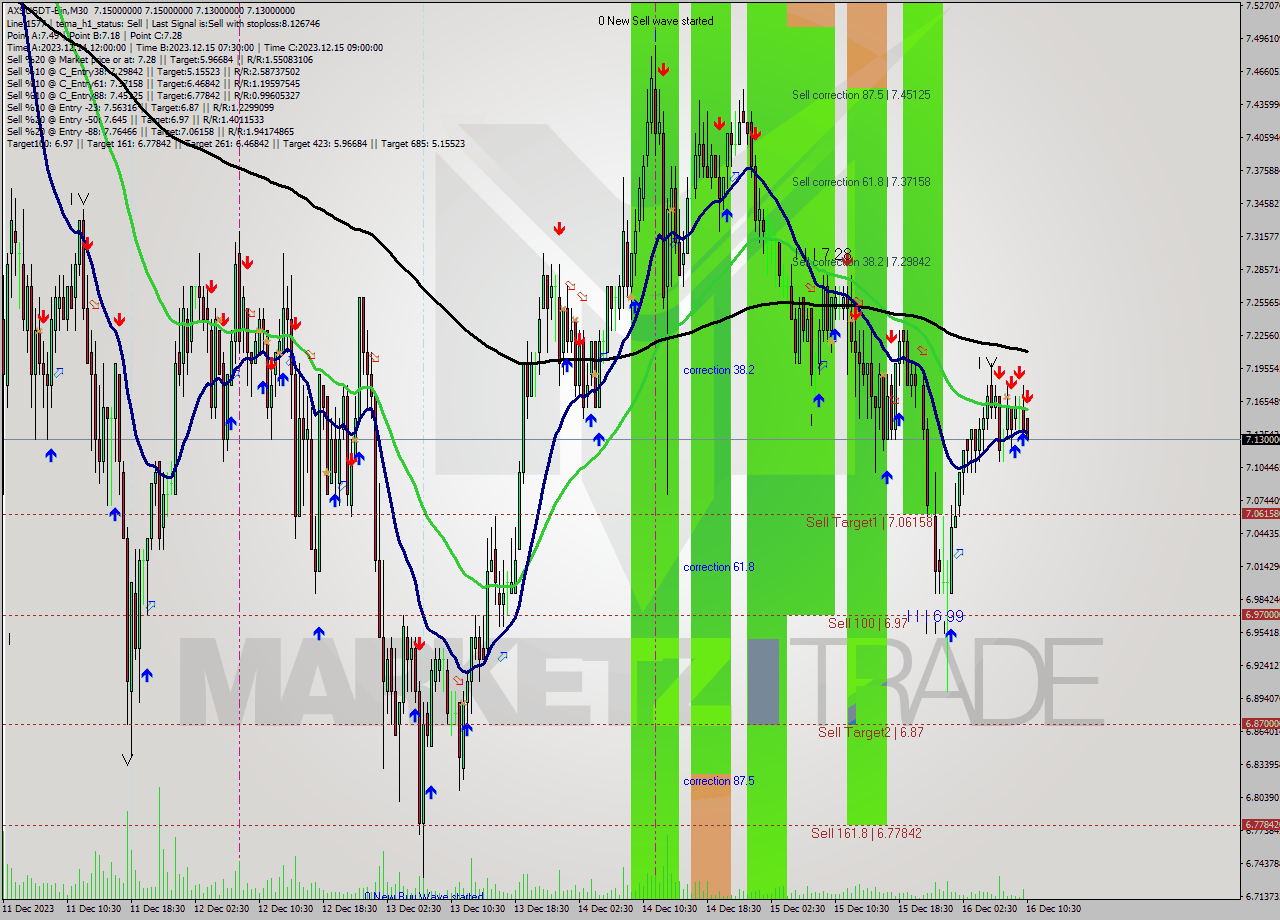Click '16 Dec 10:30' on the time axis

click(1054, 909)
